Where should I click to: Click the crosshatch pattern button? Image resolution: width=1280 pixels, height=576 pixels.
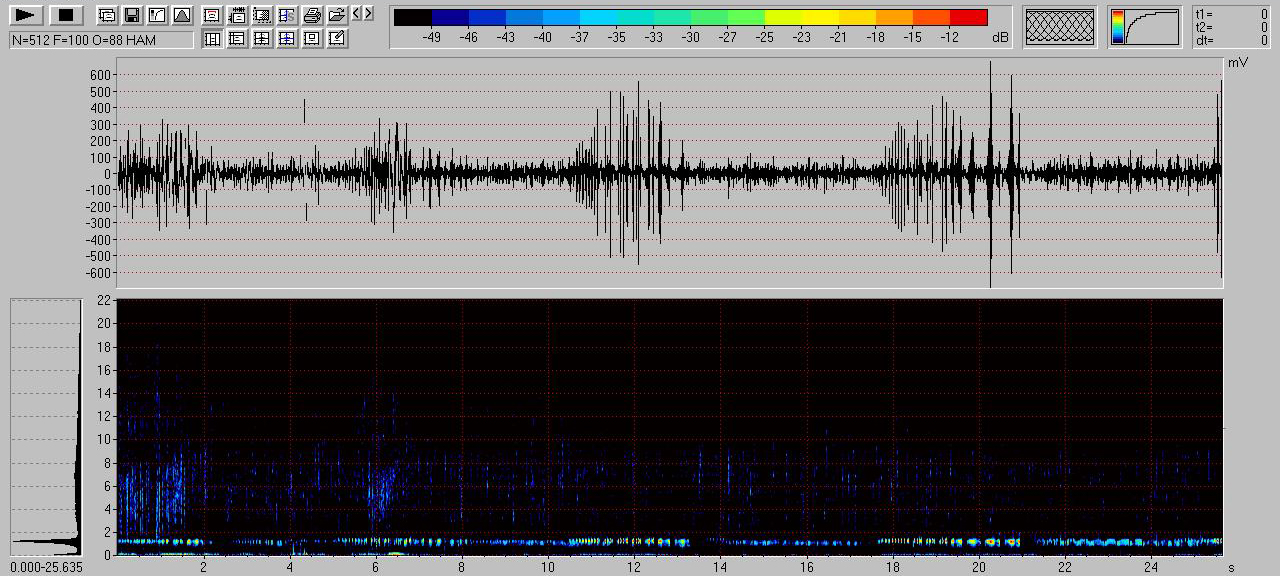[x=1060, y=26]
